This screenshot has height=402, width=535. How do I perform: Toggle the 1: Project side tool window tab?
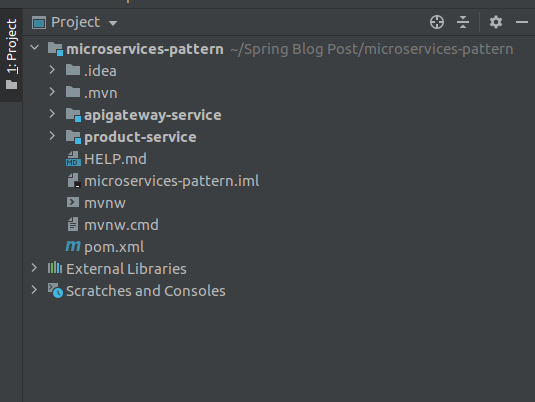coord(11,55)
